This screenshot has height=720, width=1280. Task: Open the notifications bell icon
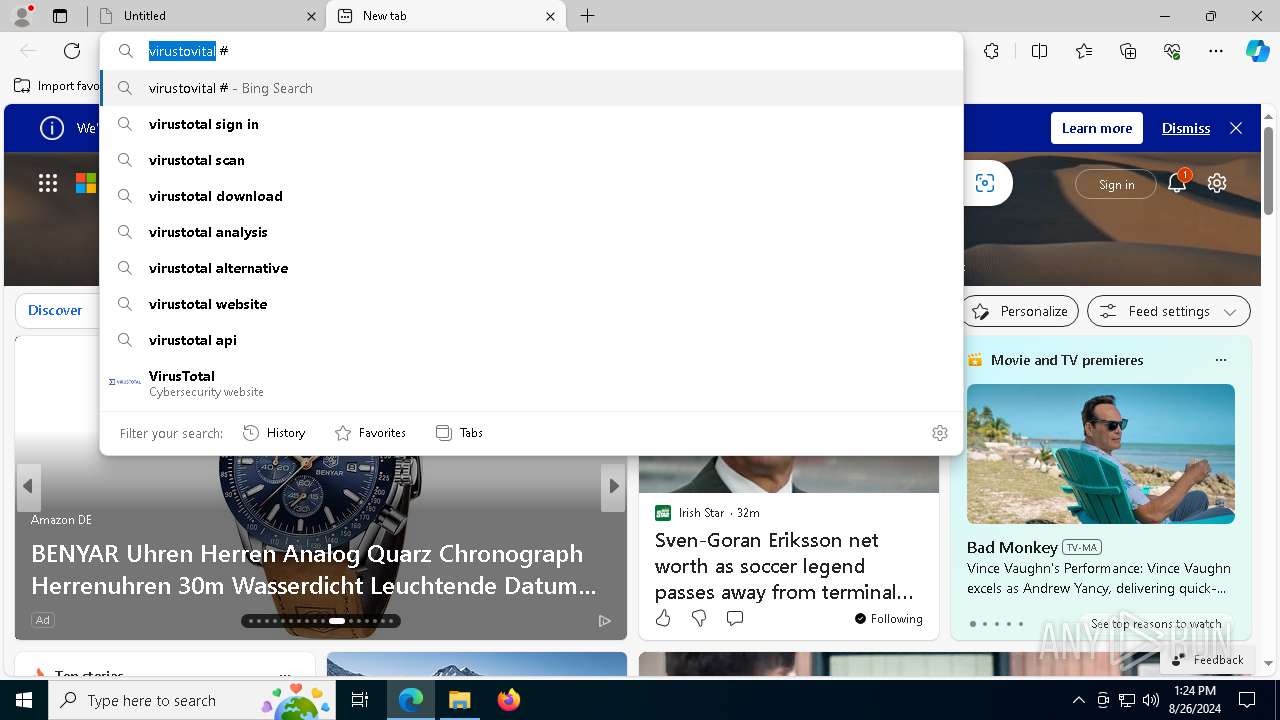tap(1177, 183)
